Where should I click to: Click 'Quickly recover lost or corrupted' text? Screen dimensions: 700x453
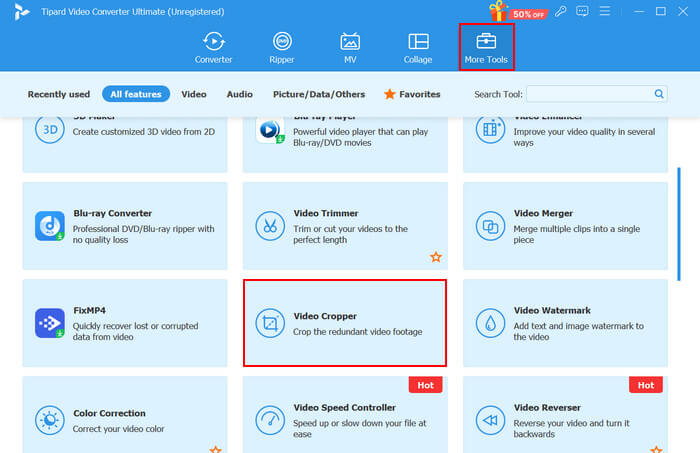[135, 331]
